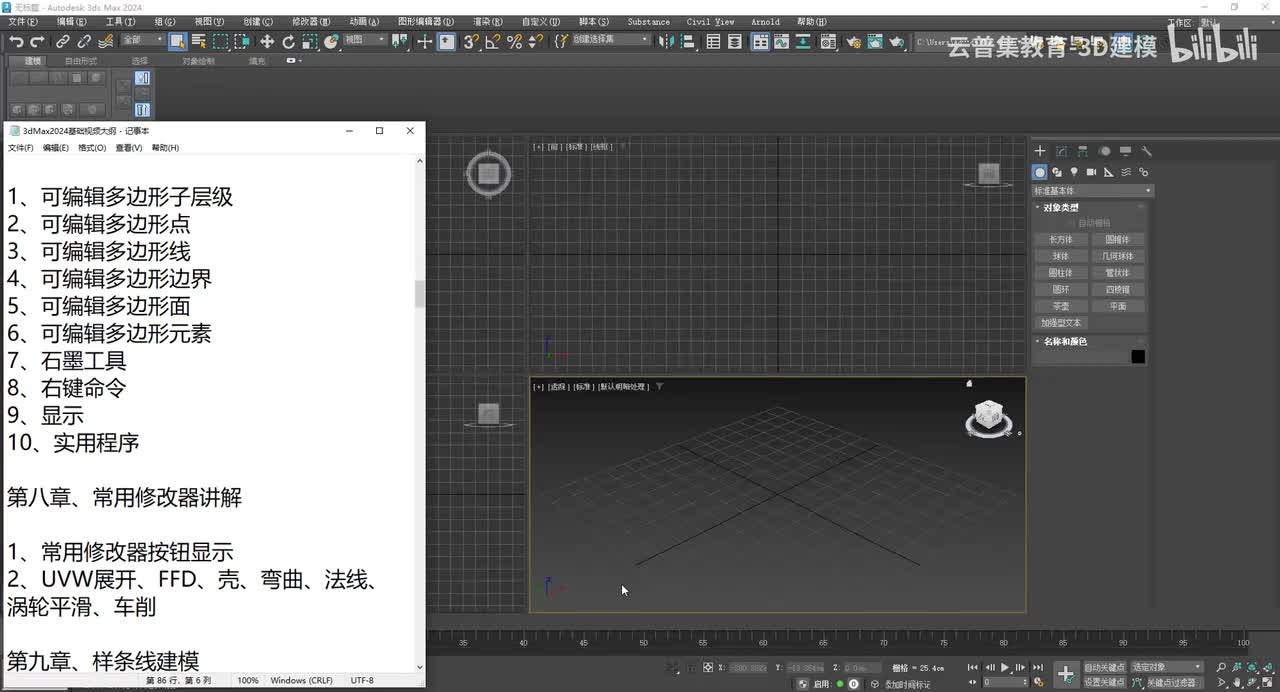Open the Layer Explorer icon
Image resolution: width=1280 pixels, height=692 pixels.
[735, 41]
